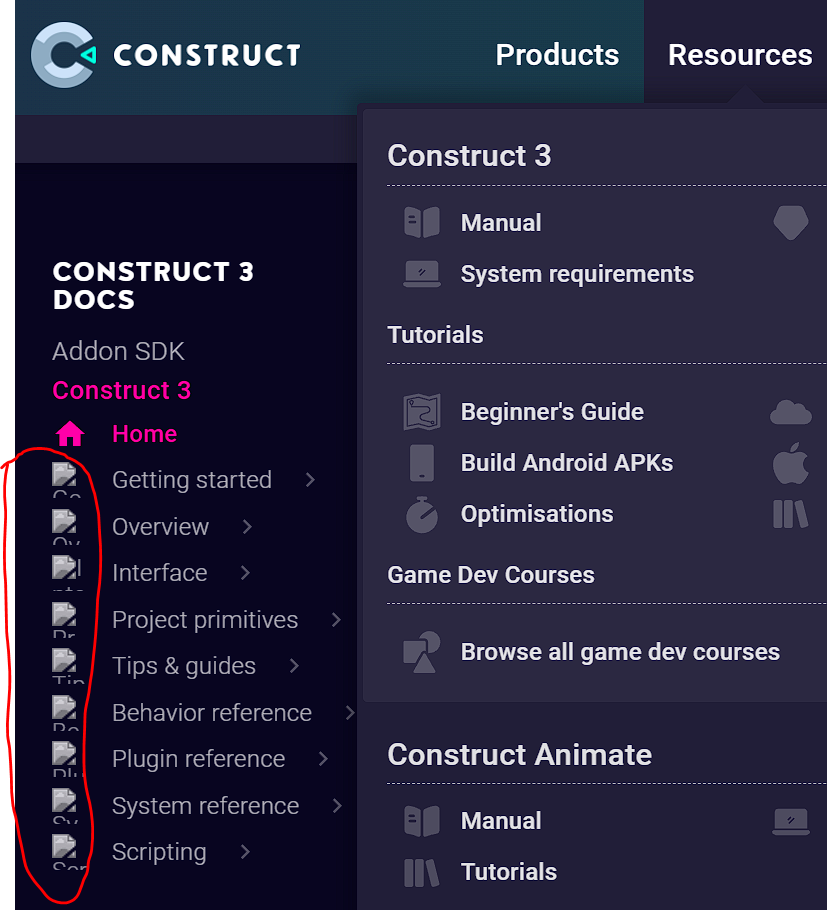Viewport: 827px width, 910px height.
Task: Open the pink Construct 3 docs link
Action: (121, 390)
